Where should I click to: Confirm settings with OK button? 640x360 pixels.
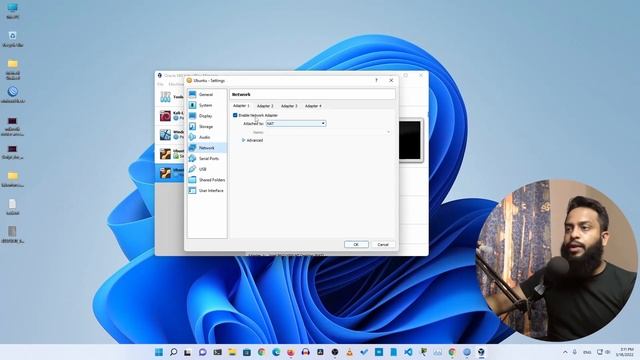click(356, 244)
